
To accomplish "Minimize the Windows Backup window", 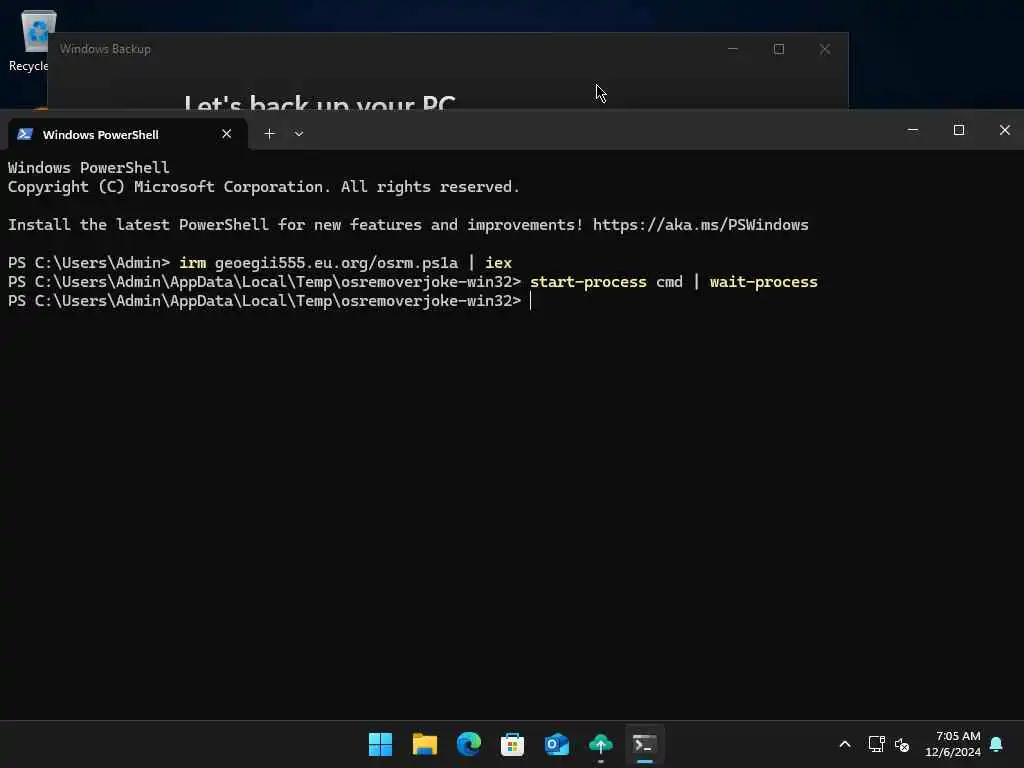I will pyautogui.click(x=733, y=49).
